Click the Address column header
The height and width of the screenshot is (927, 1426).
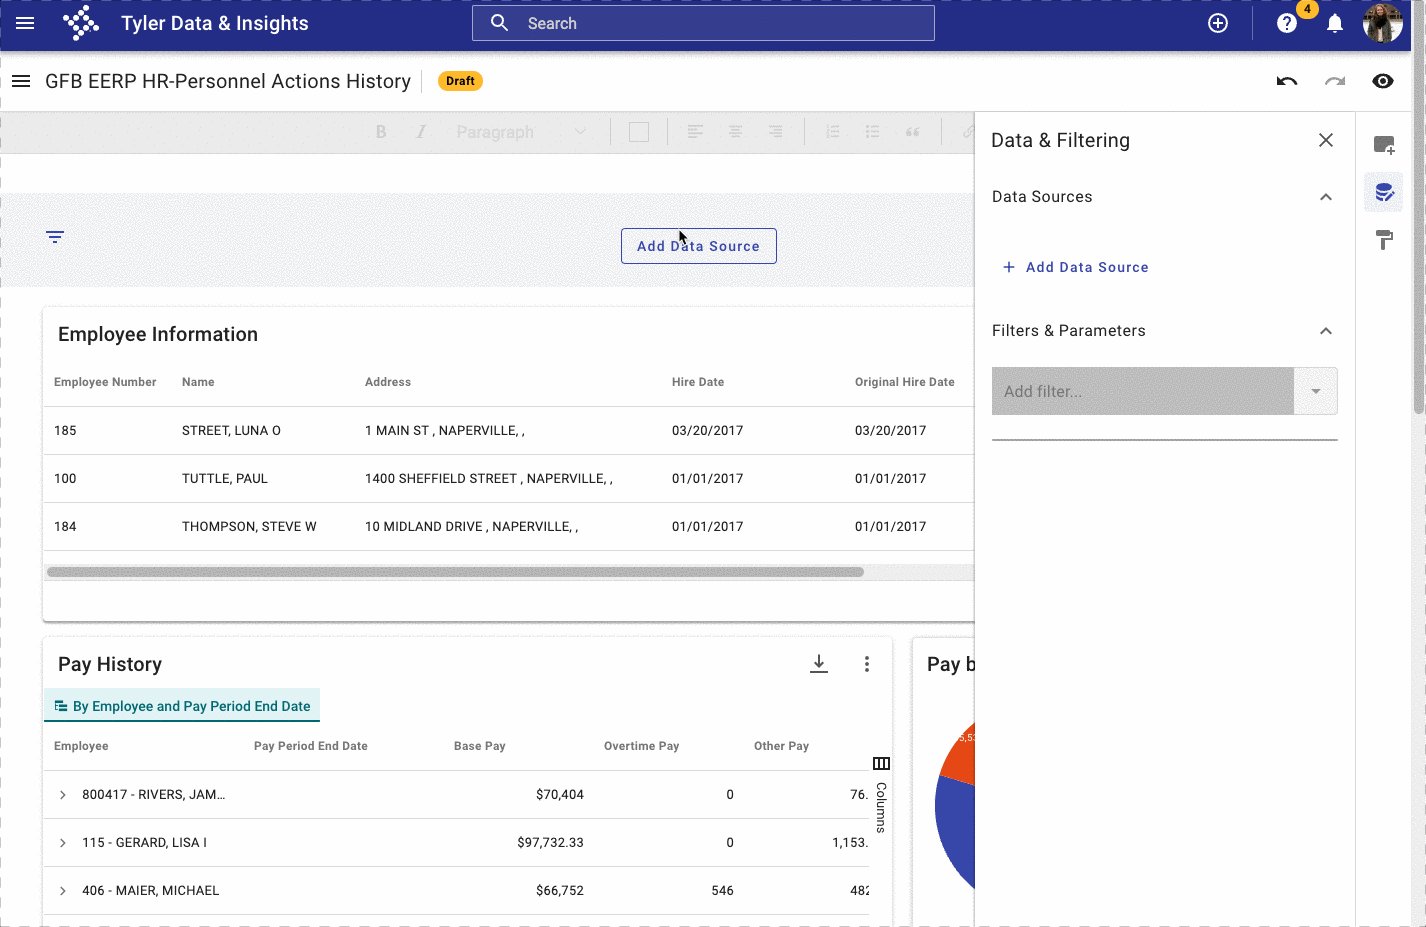coord(388,382)
